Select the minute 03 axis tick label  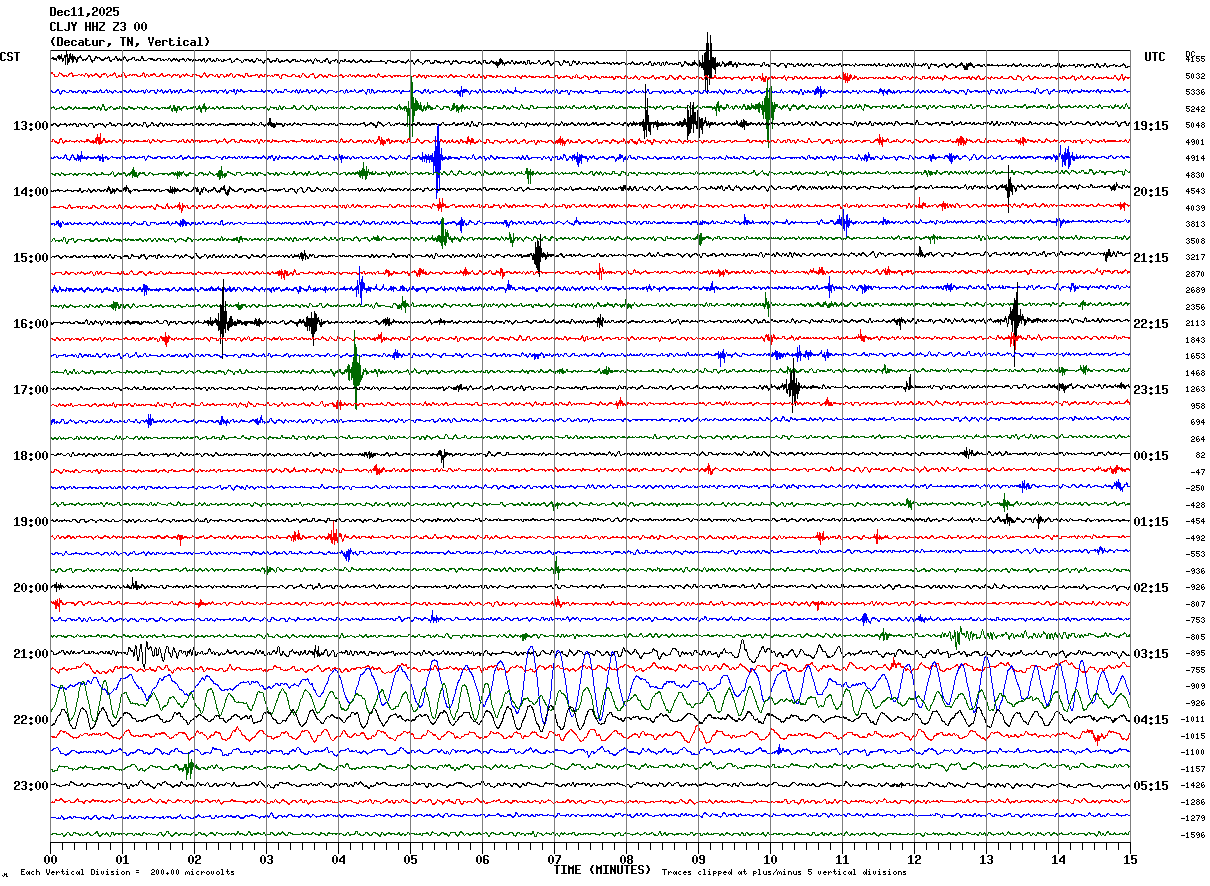(x=266, y=860)
